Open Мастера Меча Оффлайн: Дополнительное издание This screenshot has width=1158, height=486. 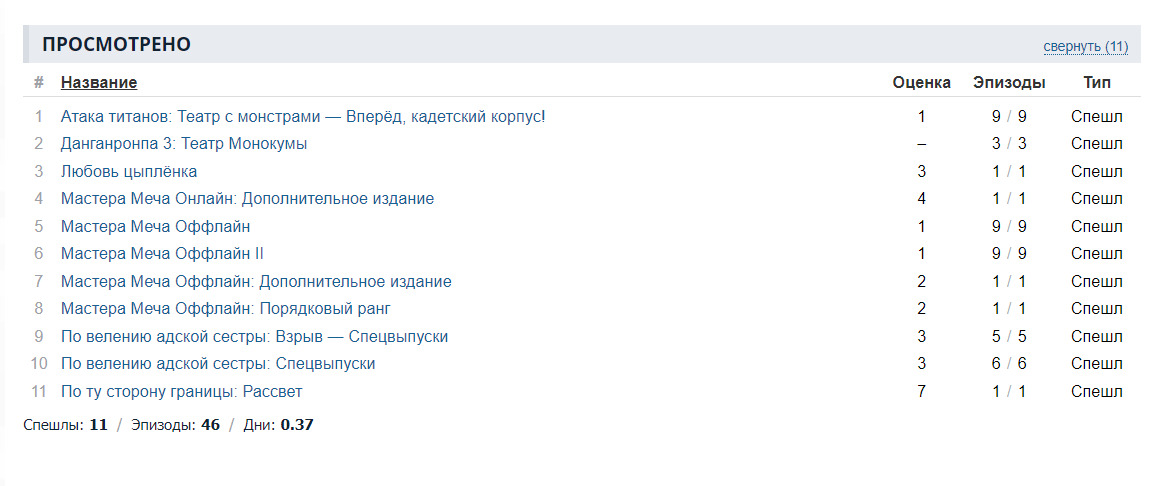pos(256,281)
